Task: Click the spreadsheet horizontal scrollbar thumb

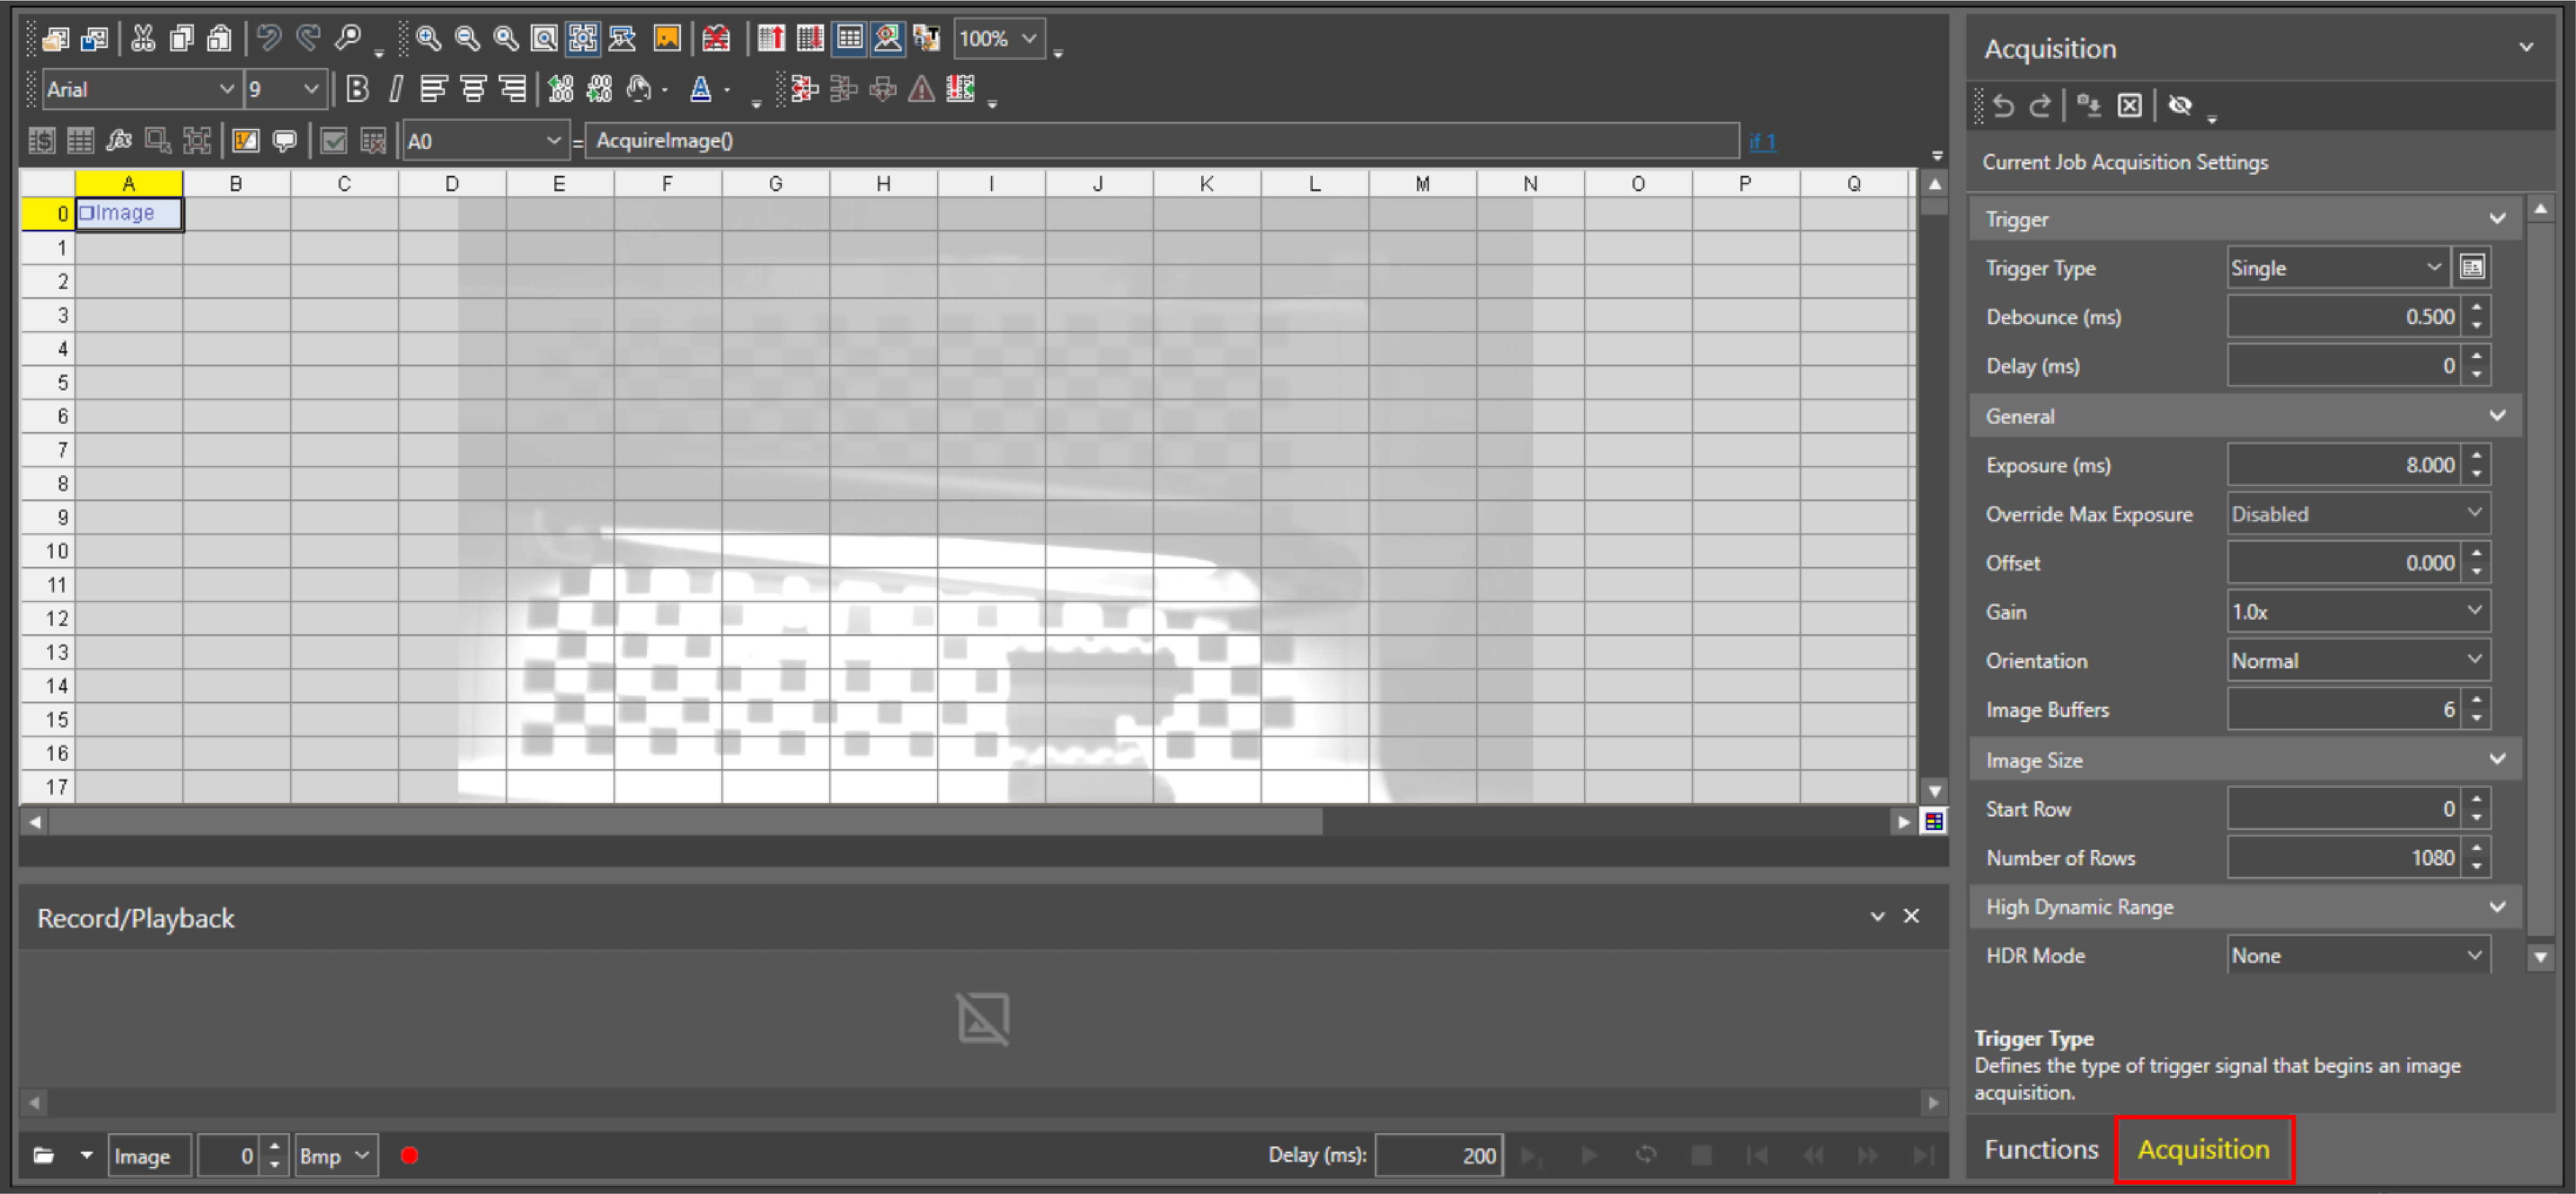Action: point(685,822)
